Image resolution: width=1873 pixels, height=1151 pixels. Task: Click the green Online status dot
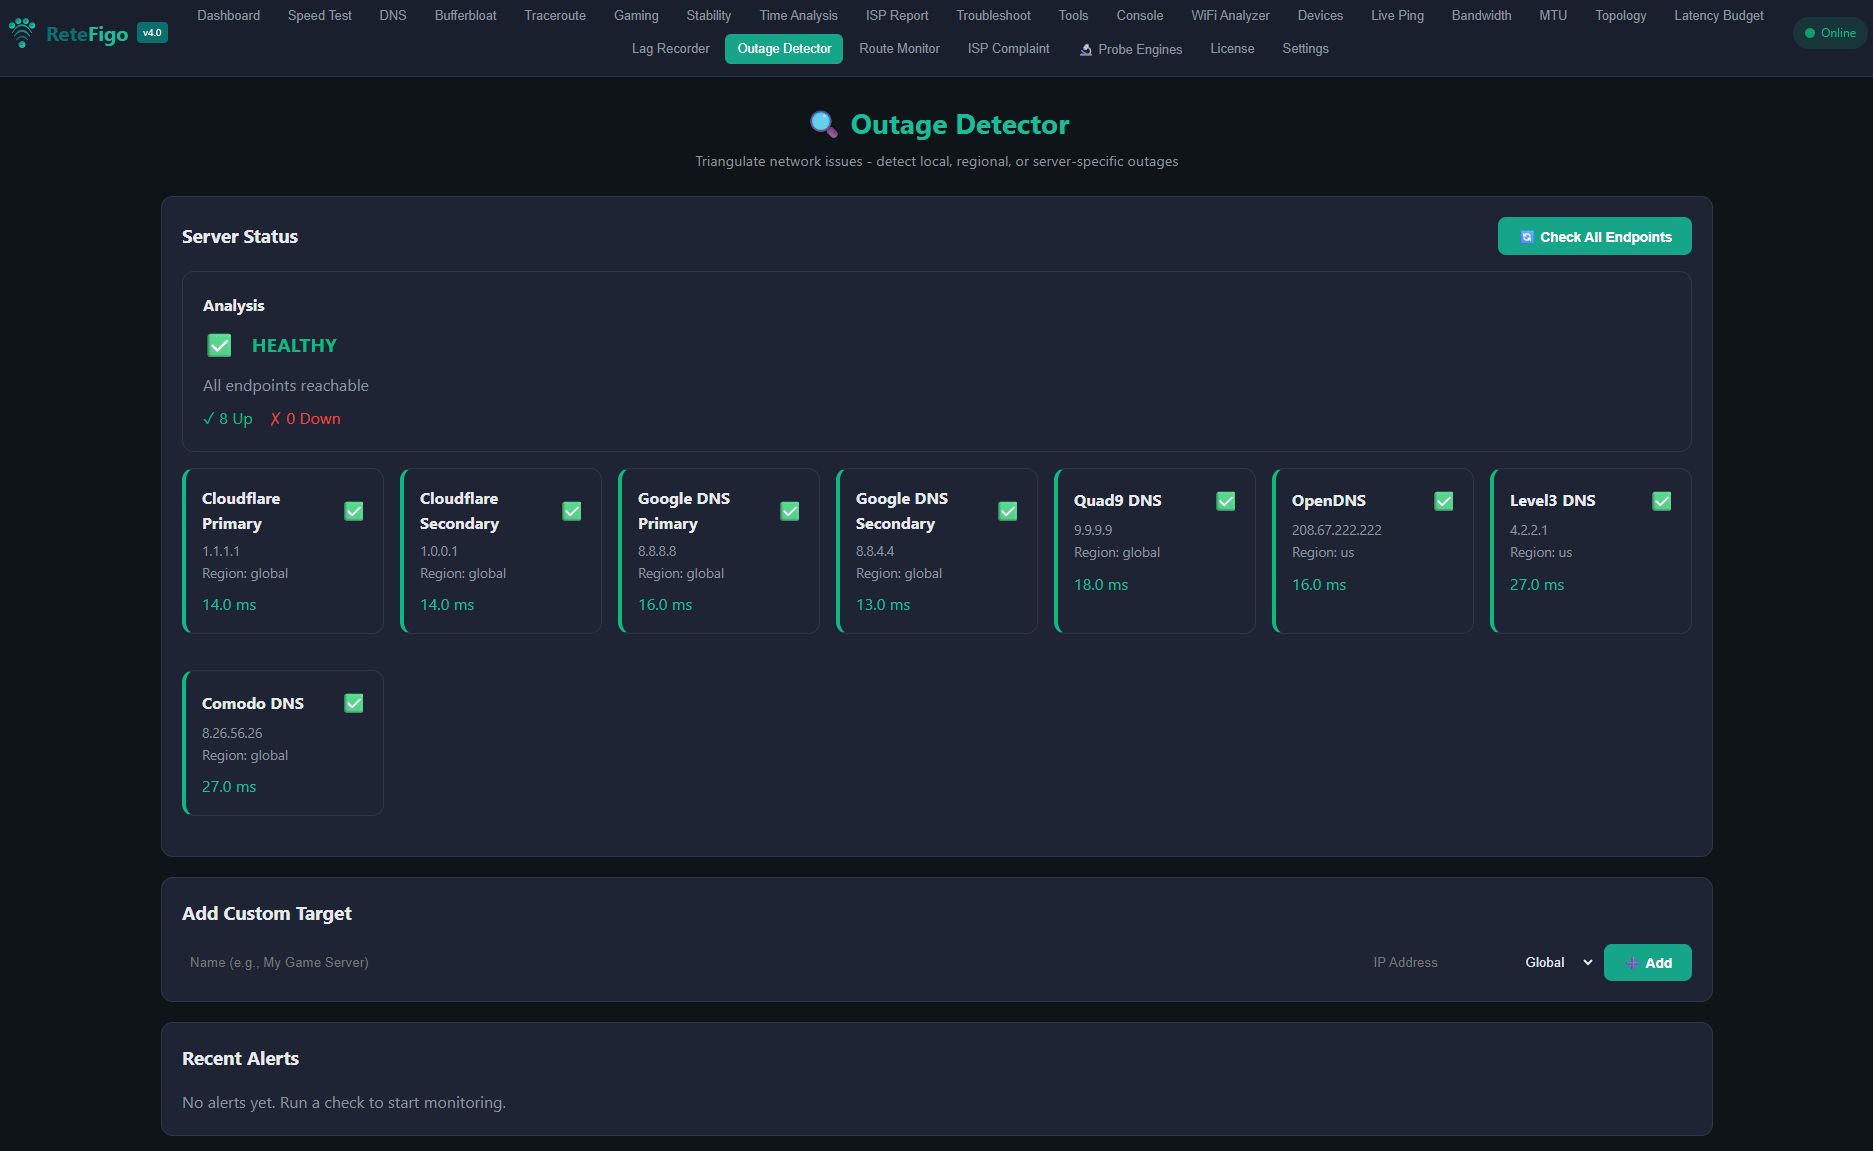[x=1809, y=33]
